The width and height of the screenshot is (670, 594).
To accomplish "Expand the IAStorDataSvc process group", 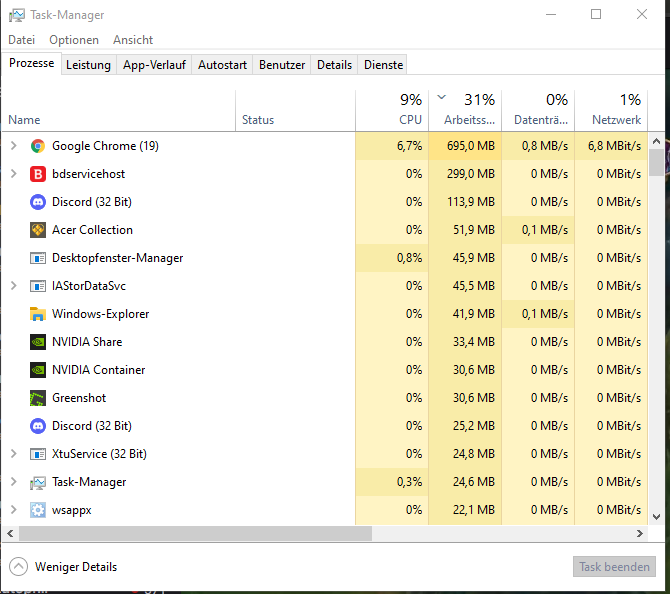I will 14,286.
